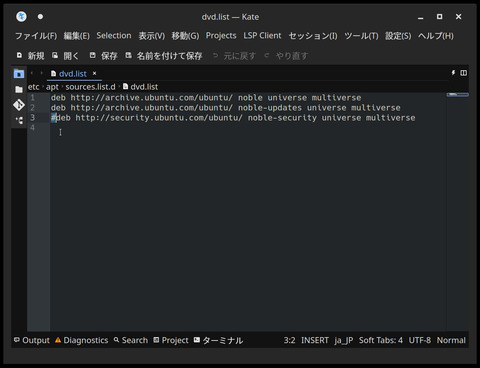Click 名前を付けて保存 save-as button
The width and height of the screenshot is (480, 368).
tap(164, 56)
